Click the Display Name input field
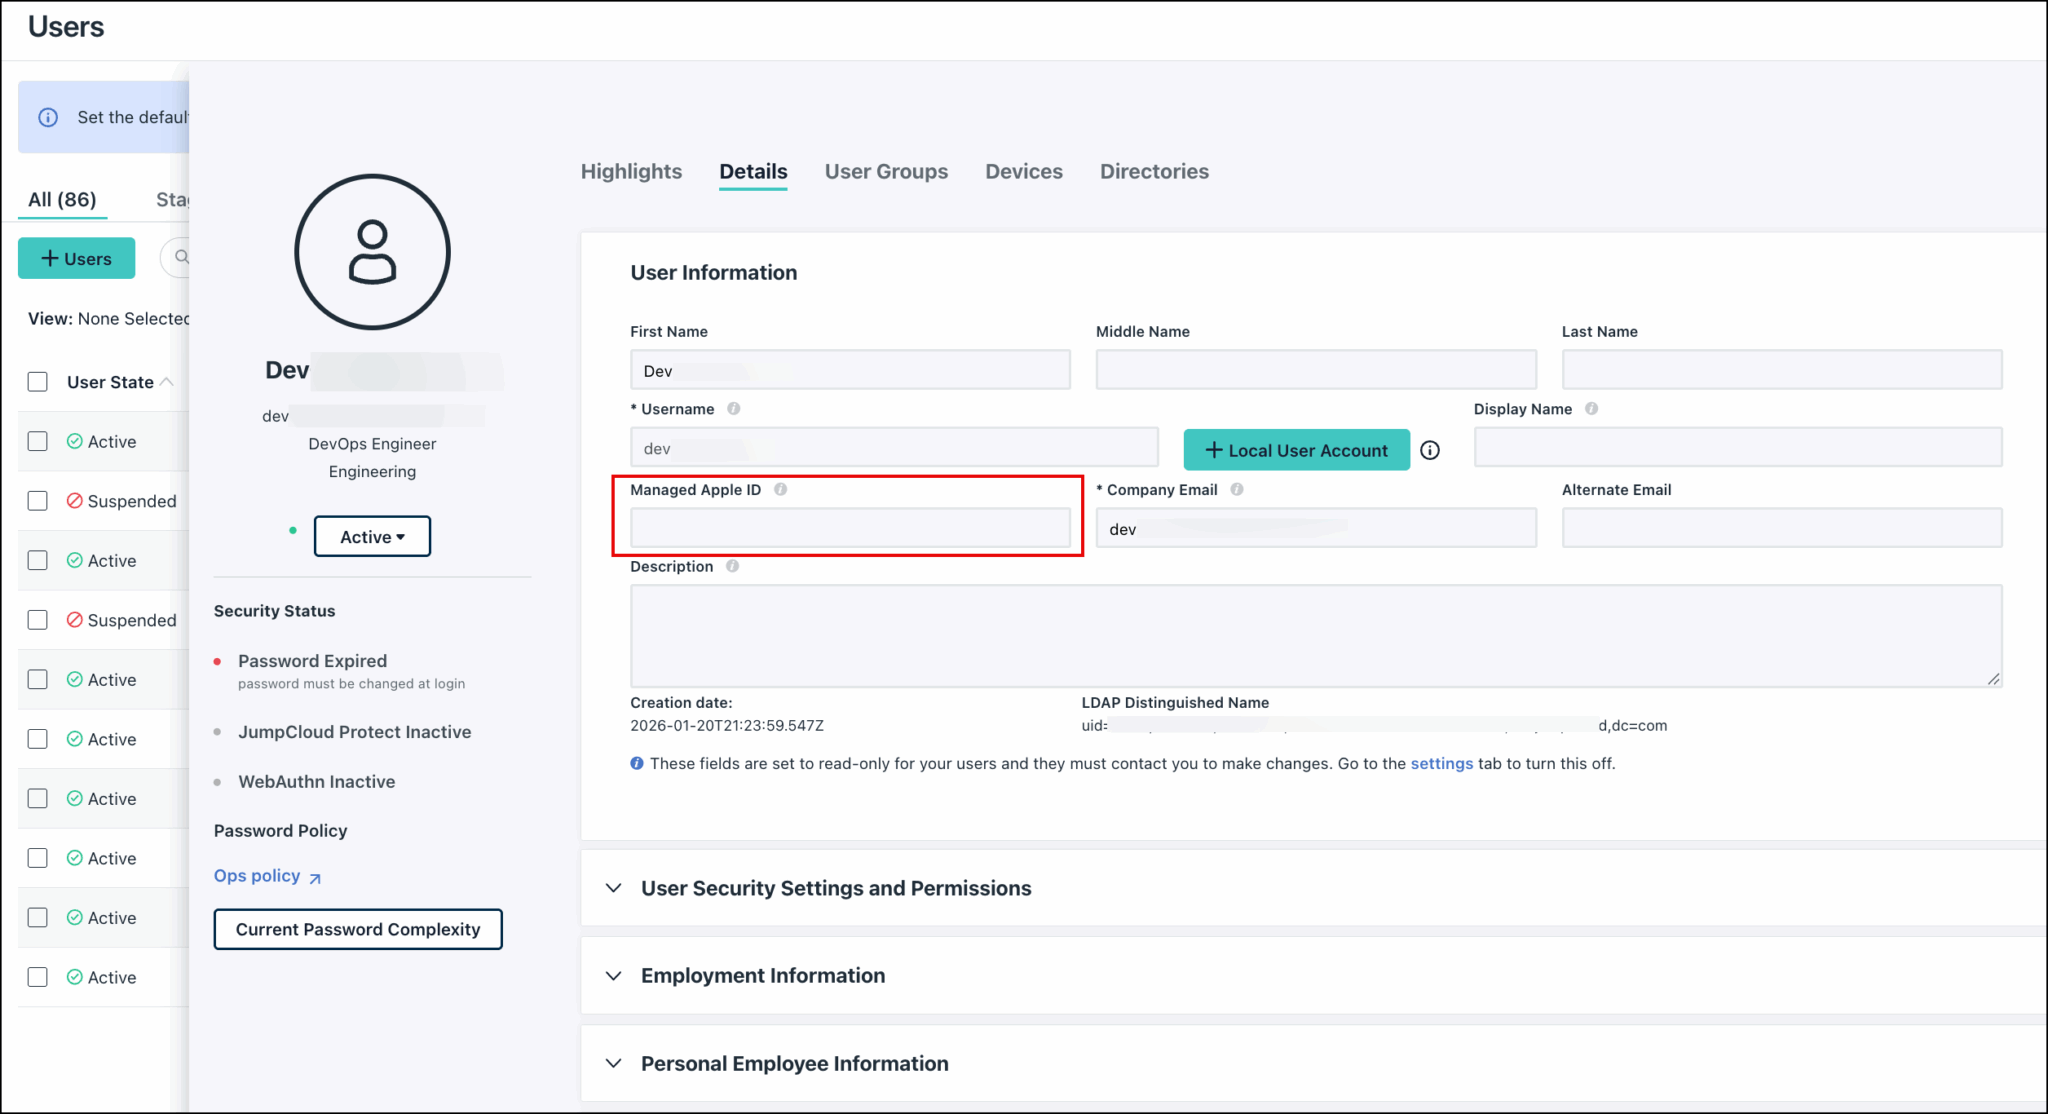The width and height of the screenshot is (2048, 1114). pos(1738,447)
